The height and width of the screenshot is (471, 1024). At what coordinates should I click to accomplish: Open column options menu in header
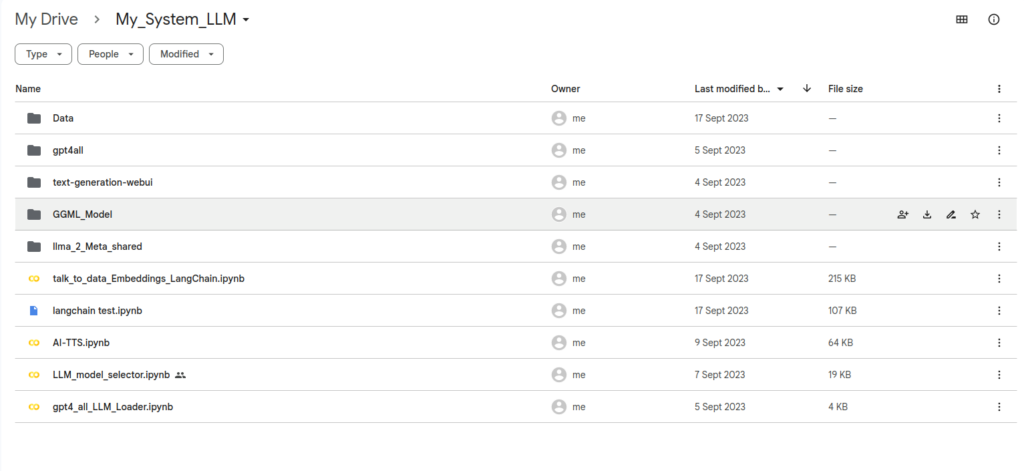coord(999,89)
